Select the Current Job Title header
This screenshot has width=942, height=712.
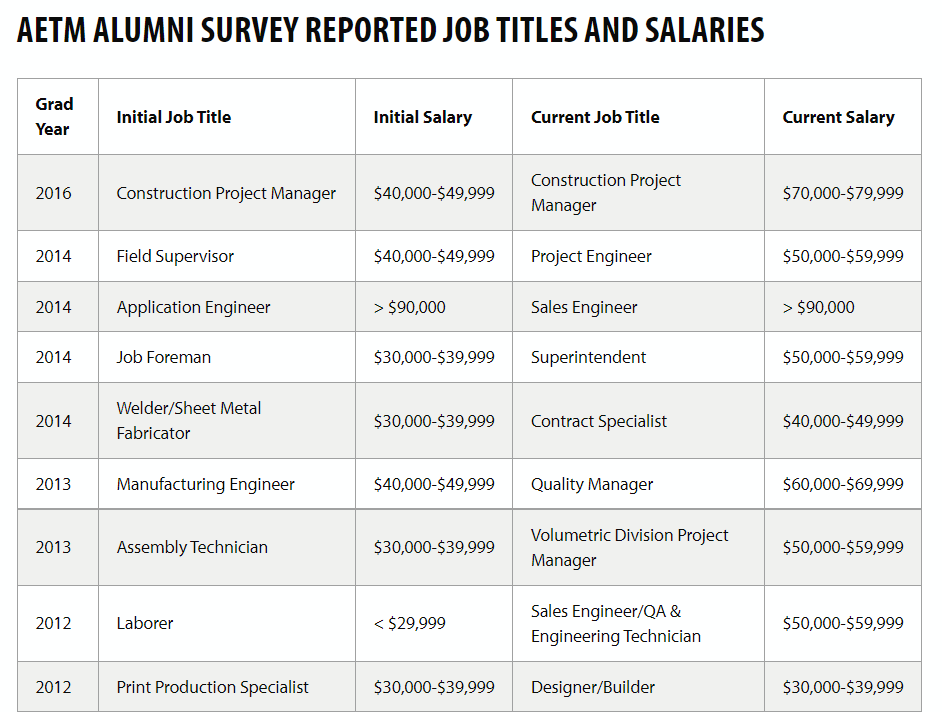[638, 117]
